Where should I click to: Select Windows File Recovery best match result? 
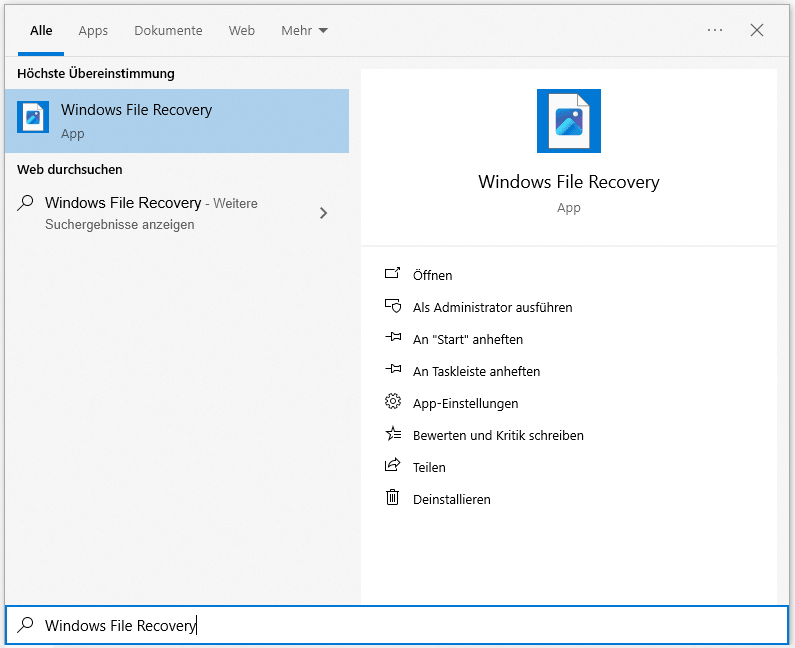(177, 121)
